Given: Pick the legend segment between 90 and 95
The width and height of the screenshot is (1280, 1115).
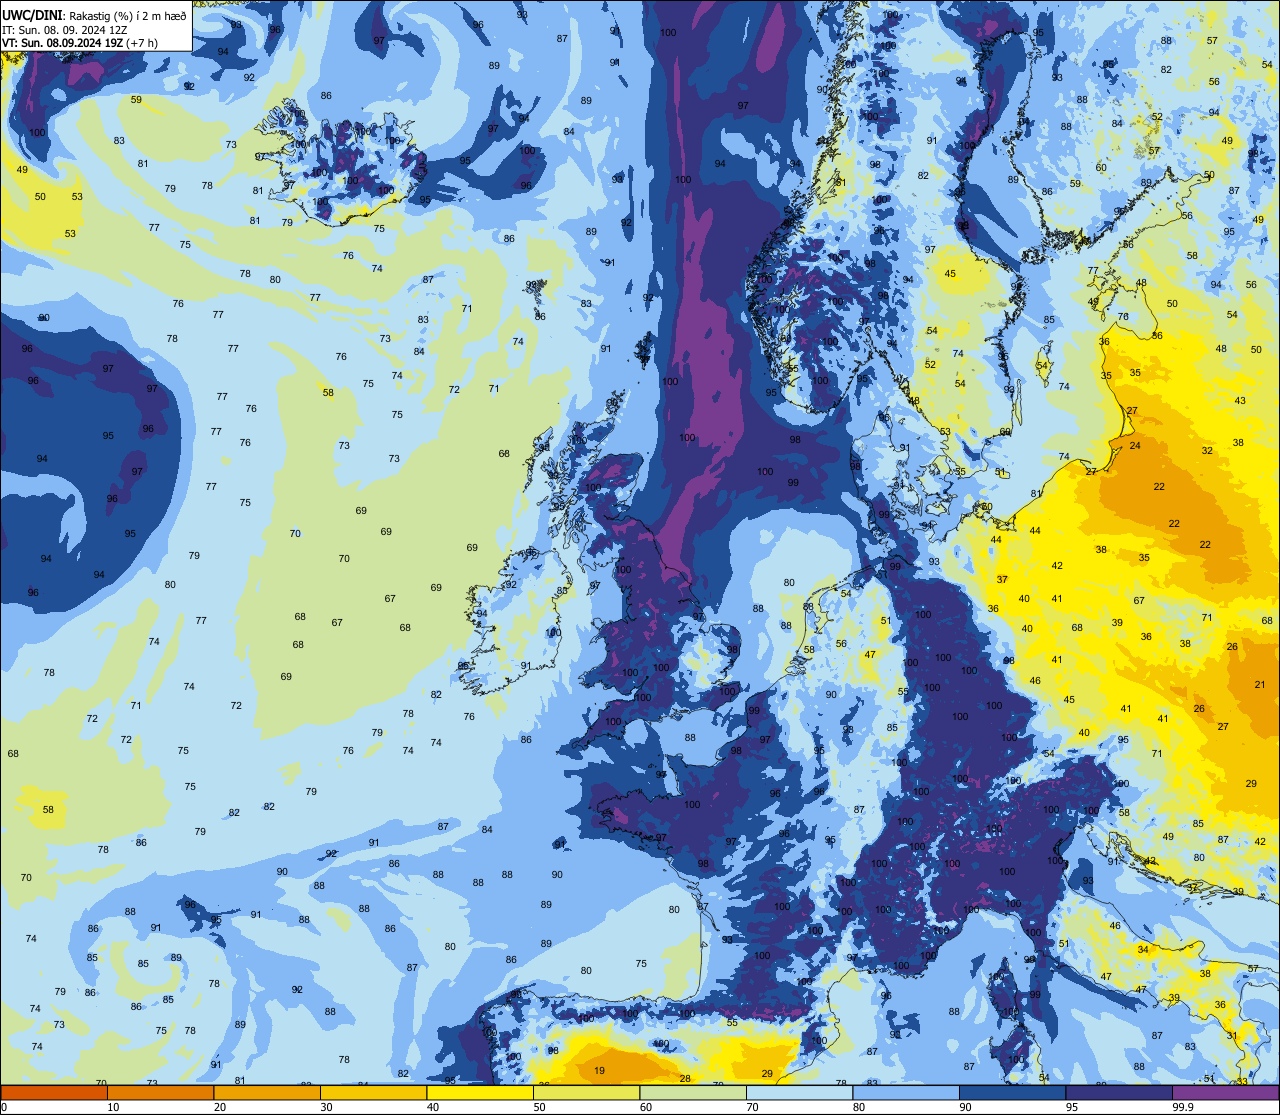Looking at the screenshot, I should click(1012, 1092).
